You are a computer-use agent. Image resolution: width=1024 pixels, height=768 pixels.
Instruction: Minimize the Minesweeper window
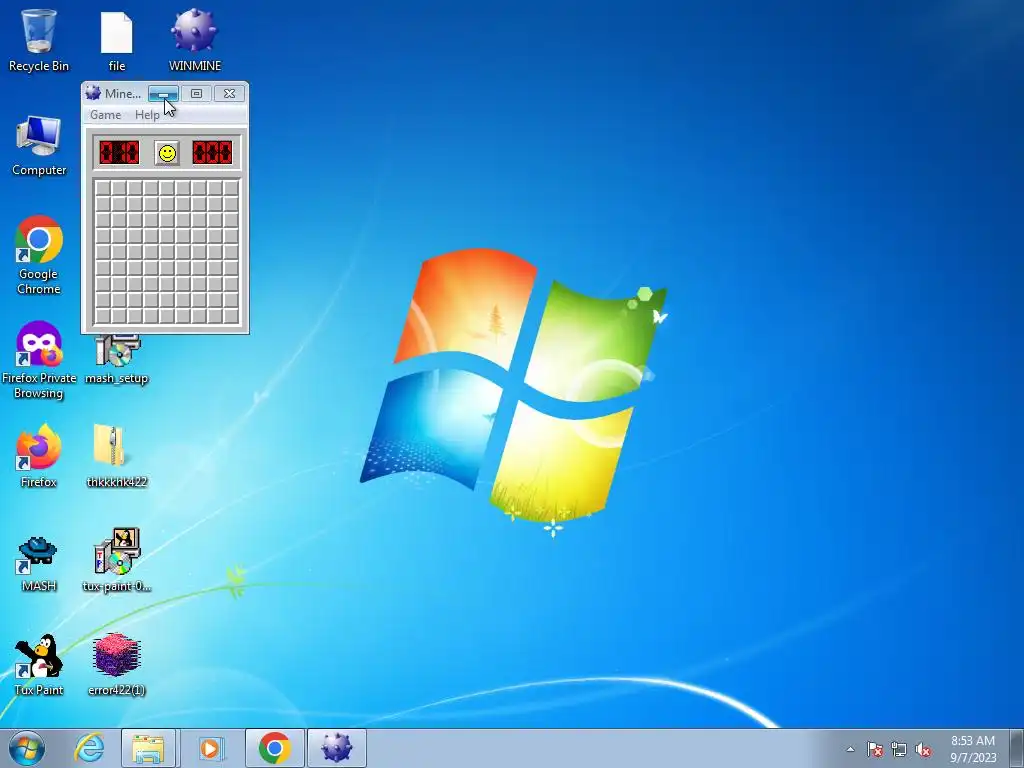click(163, 93)
